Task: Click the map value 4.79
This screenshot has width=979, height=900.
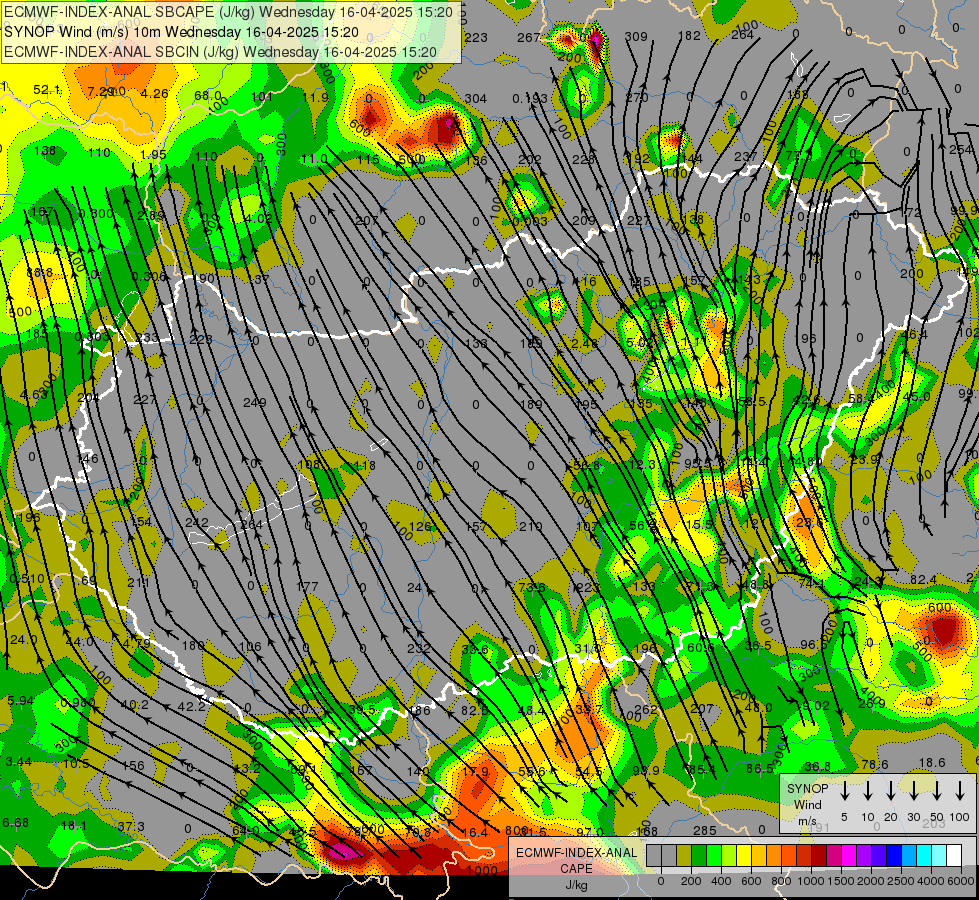Action: (x=137, y=643)
